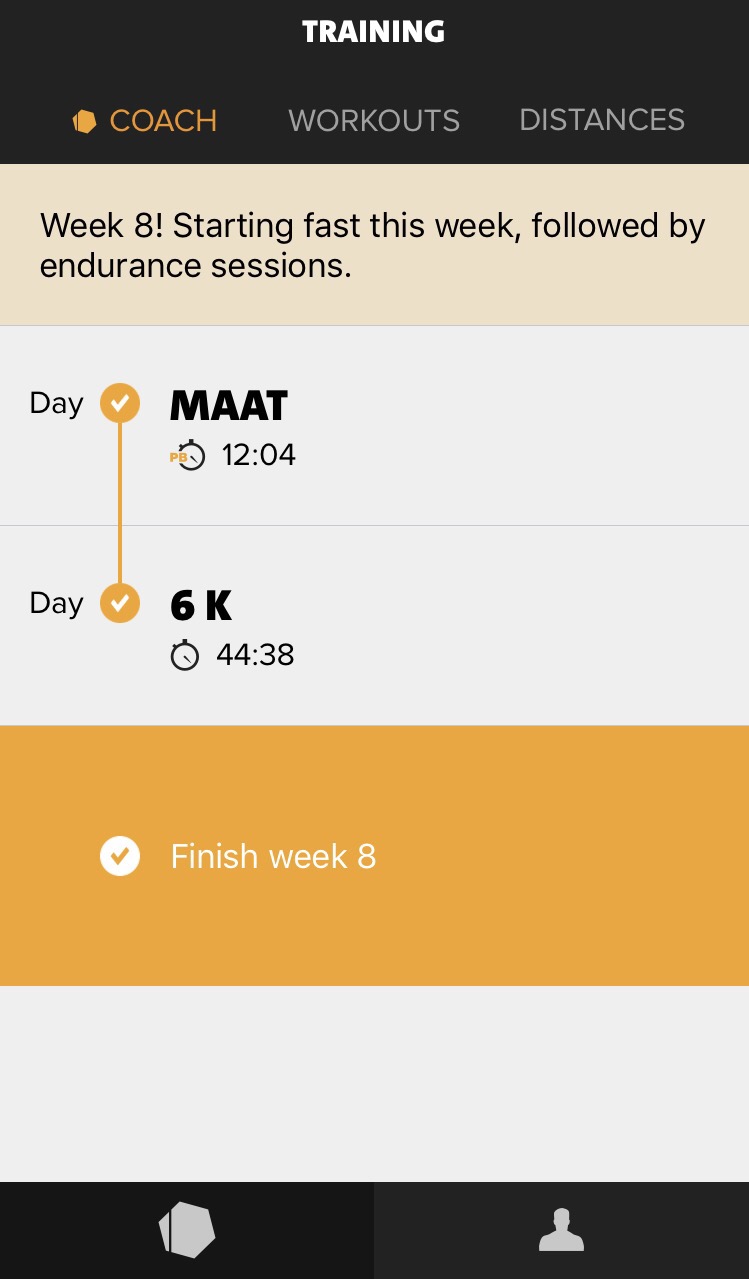Tap the 44:38 time result
The height and width of the screenshot is (1279, 749).
(x=255, y=656)
